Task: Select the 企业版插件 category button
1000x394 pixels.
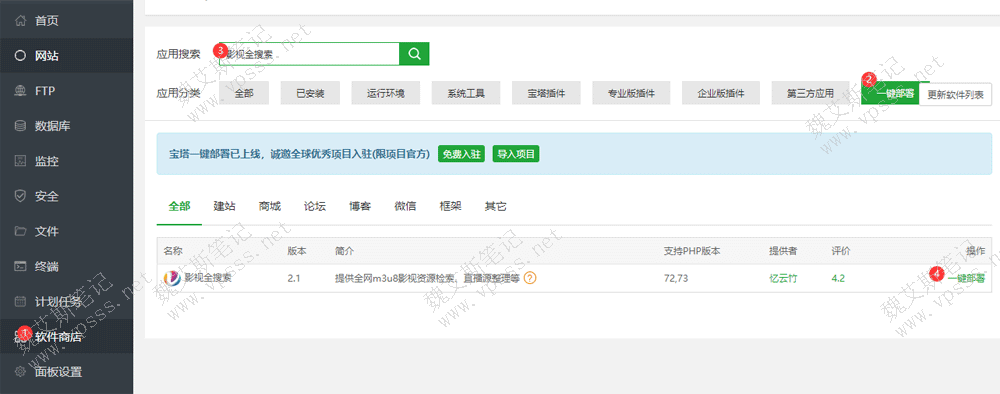Action: pos(721,93)
